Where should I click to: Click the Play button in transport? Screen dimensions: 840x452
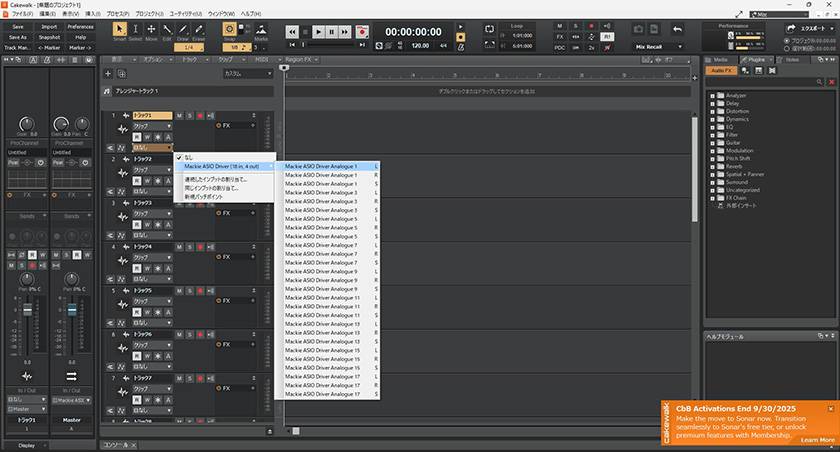pyautogui.click(x=319, y=32)
